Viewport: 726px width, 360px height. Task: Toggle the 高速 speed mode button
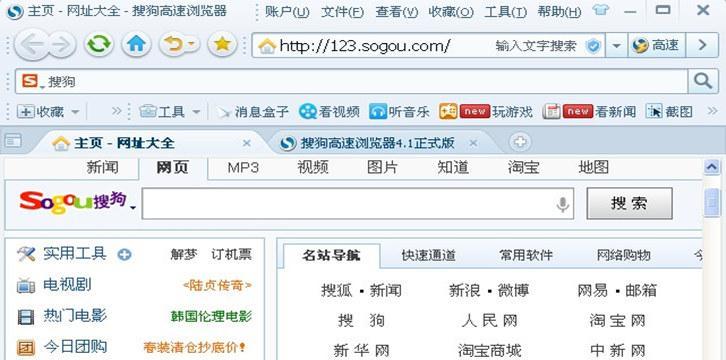click(656, 45)
